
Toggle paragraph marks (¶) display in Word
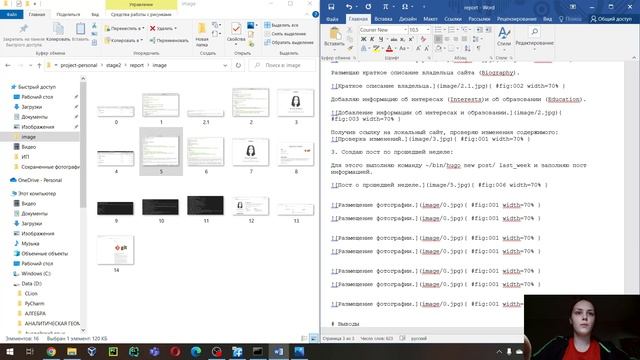478,48
